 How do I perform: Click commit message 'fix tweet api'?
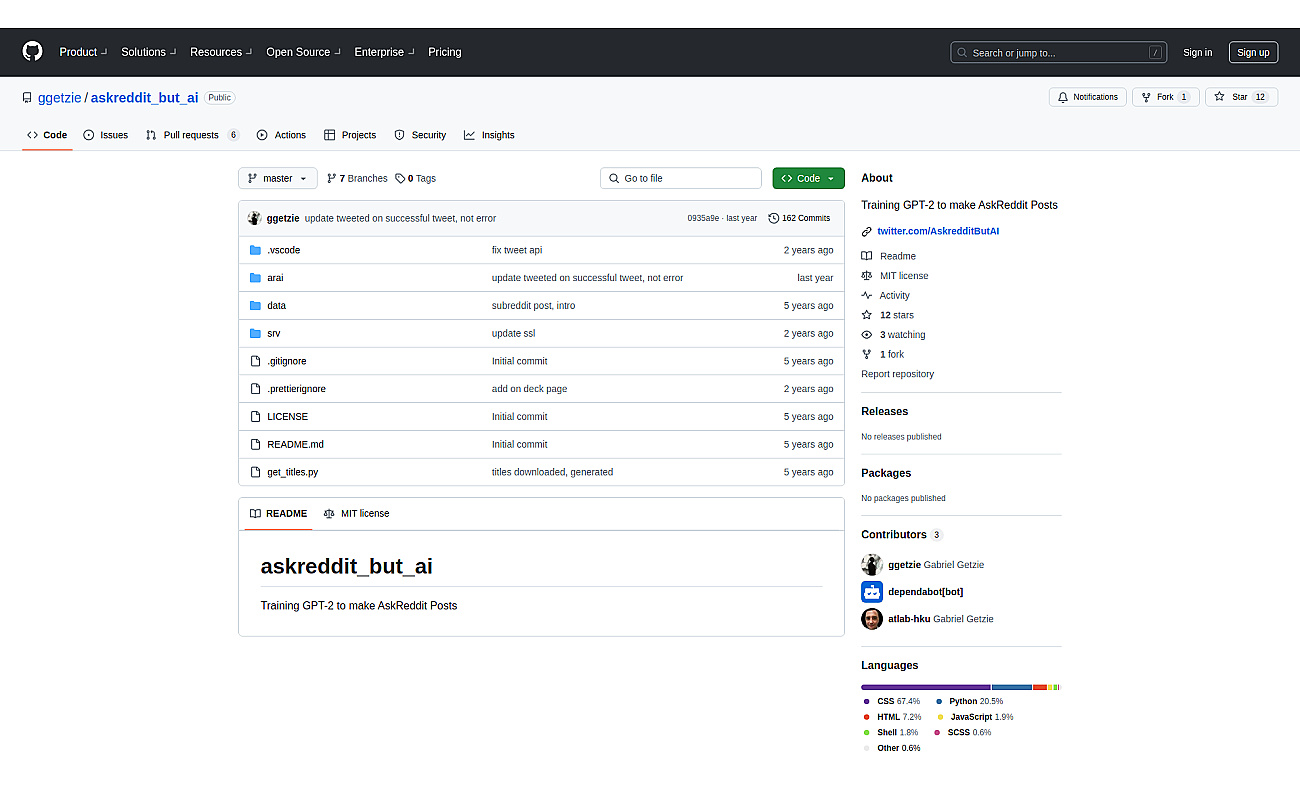click(x=517, y=250)
